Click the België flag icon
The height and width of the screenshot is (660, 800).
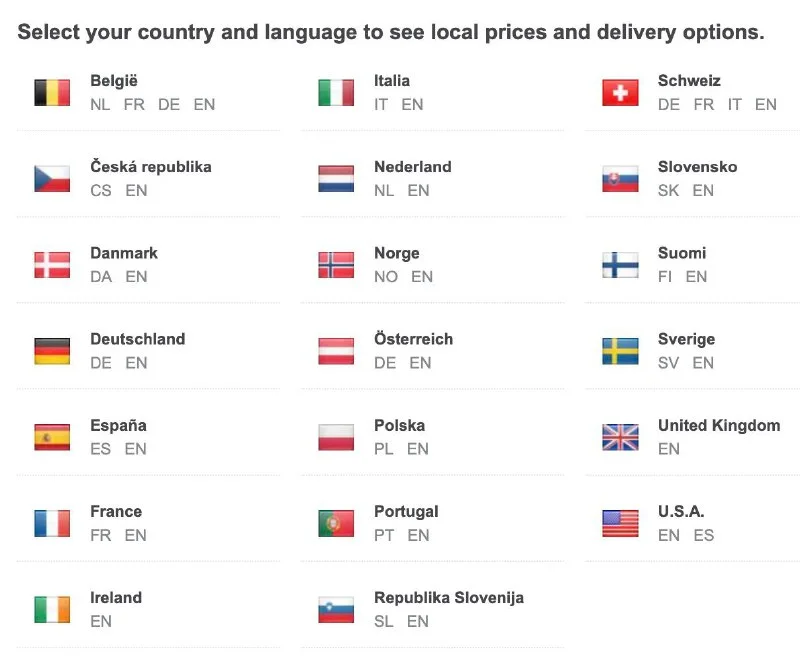52,93
